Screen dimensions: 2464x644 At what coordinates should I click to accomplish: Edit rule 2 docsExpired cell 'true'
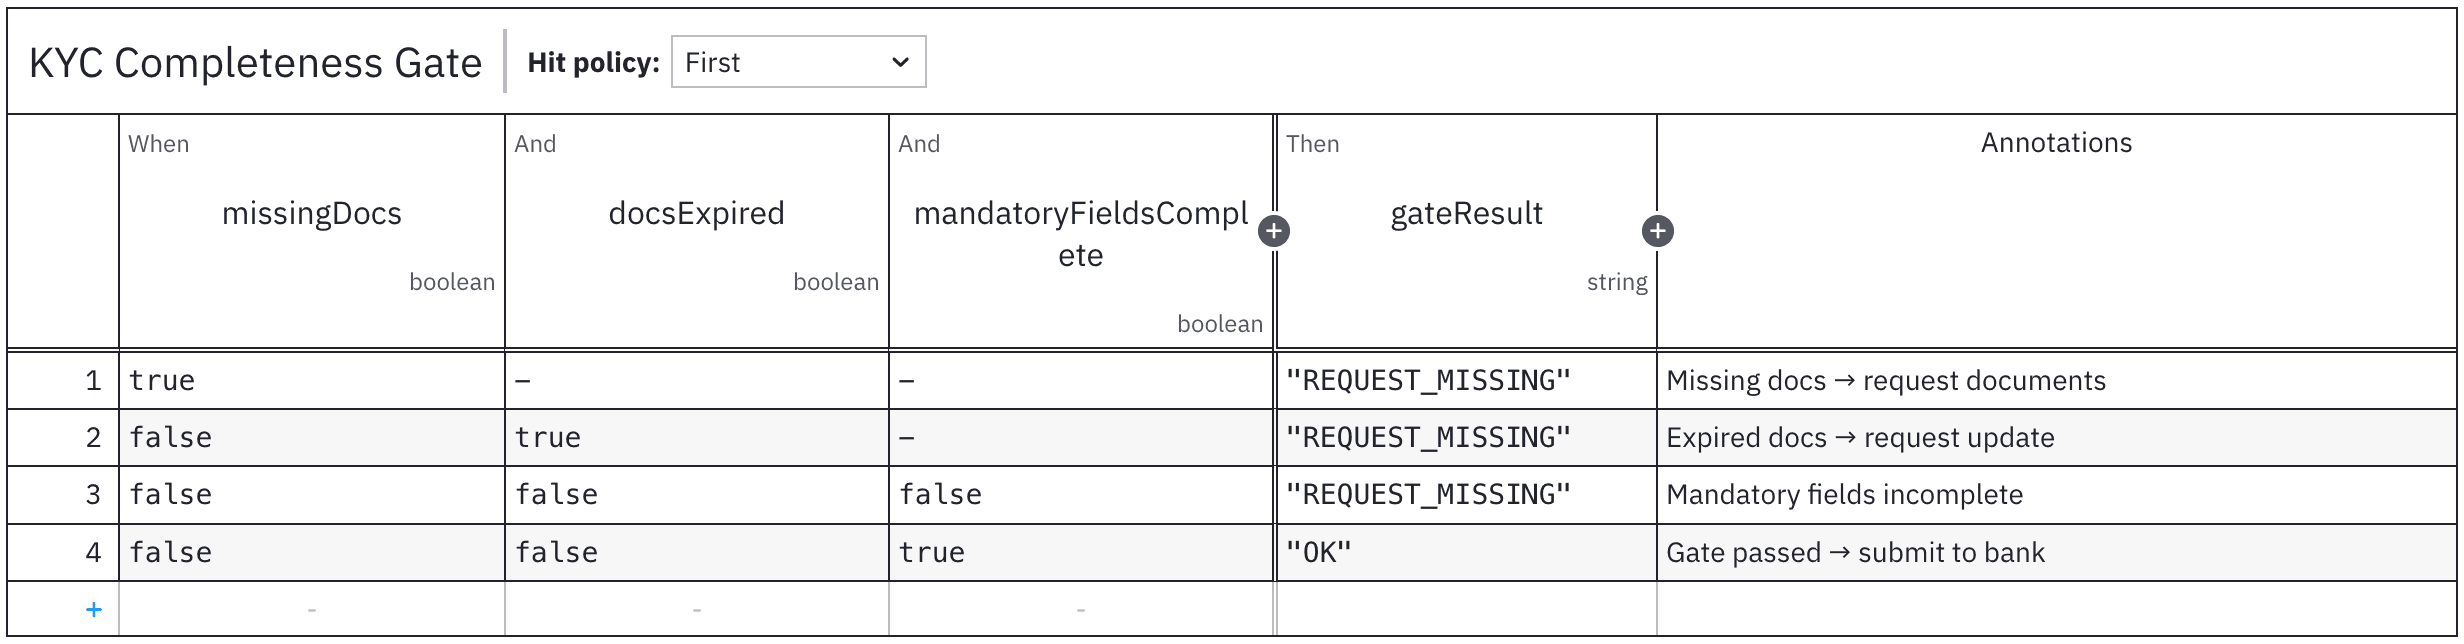tap(696, 438)
